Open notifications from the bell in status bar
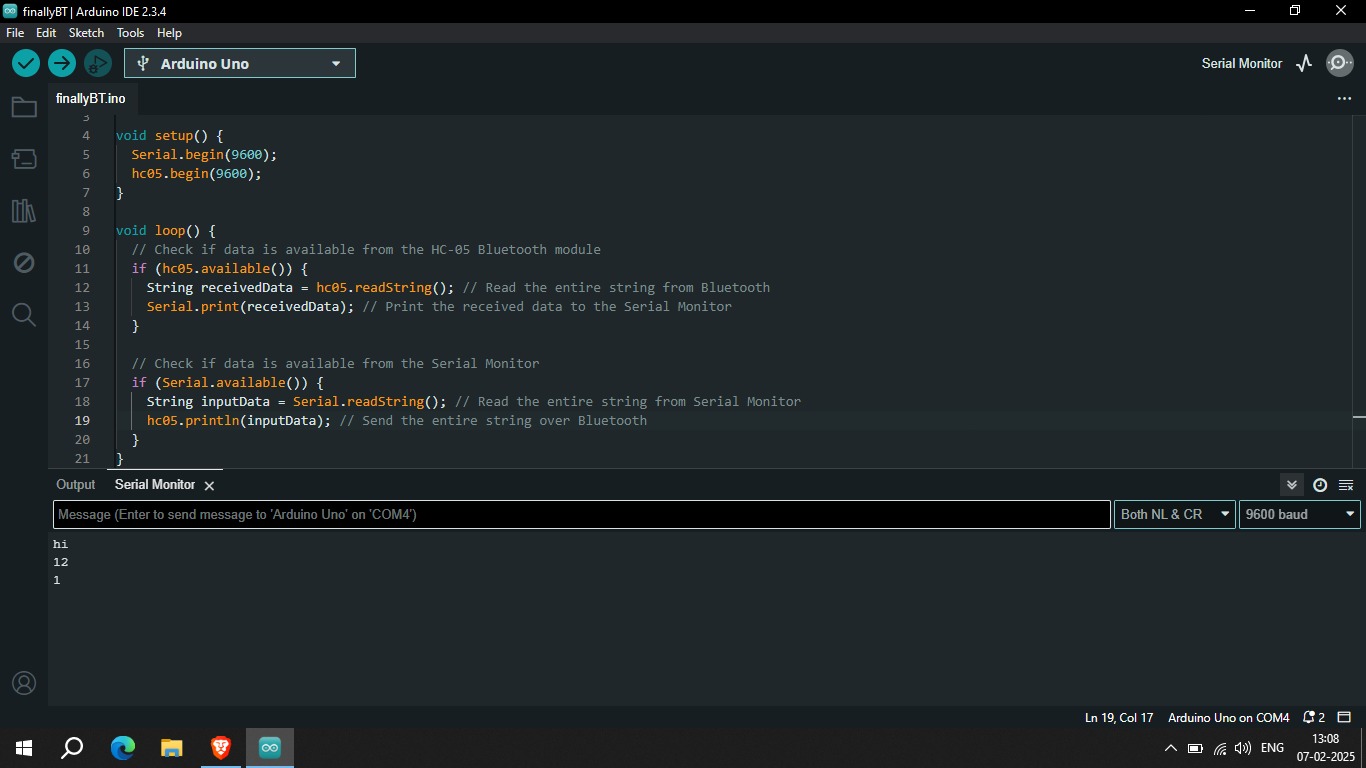The width and height of the screenshot is (1366, 768). coord(1308,717)
